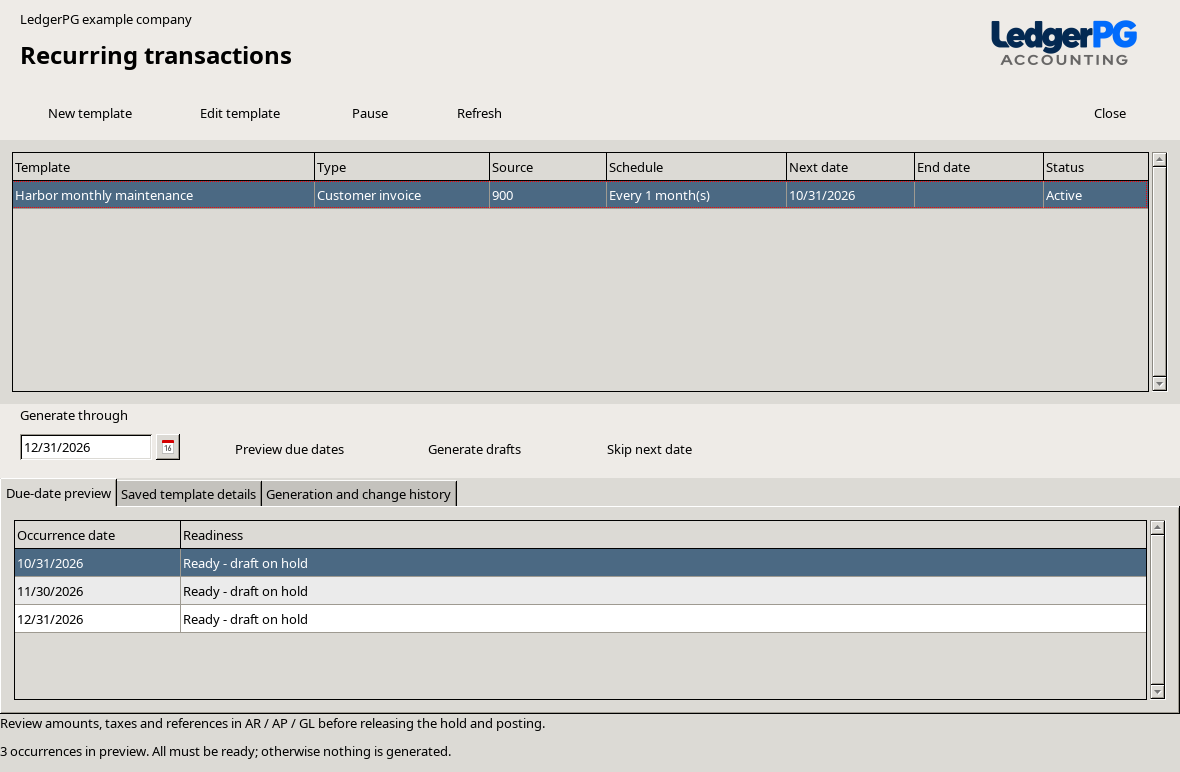Click the New template button

90,114
